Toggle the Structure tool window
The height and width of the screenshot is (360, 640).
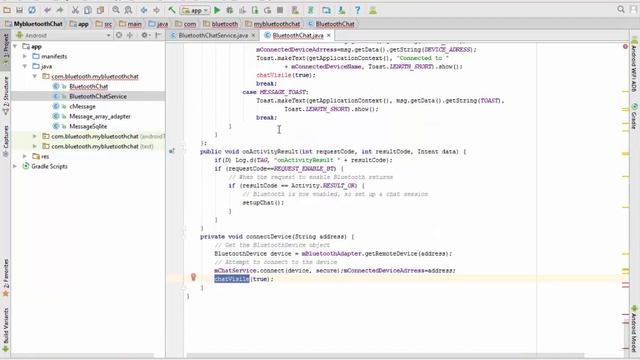click(6, 95)
